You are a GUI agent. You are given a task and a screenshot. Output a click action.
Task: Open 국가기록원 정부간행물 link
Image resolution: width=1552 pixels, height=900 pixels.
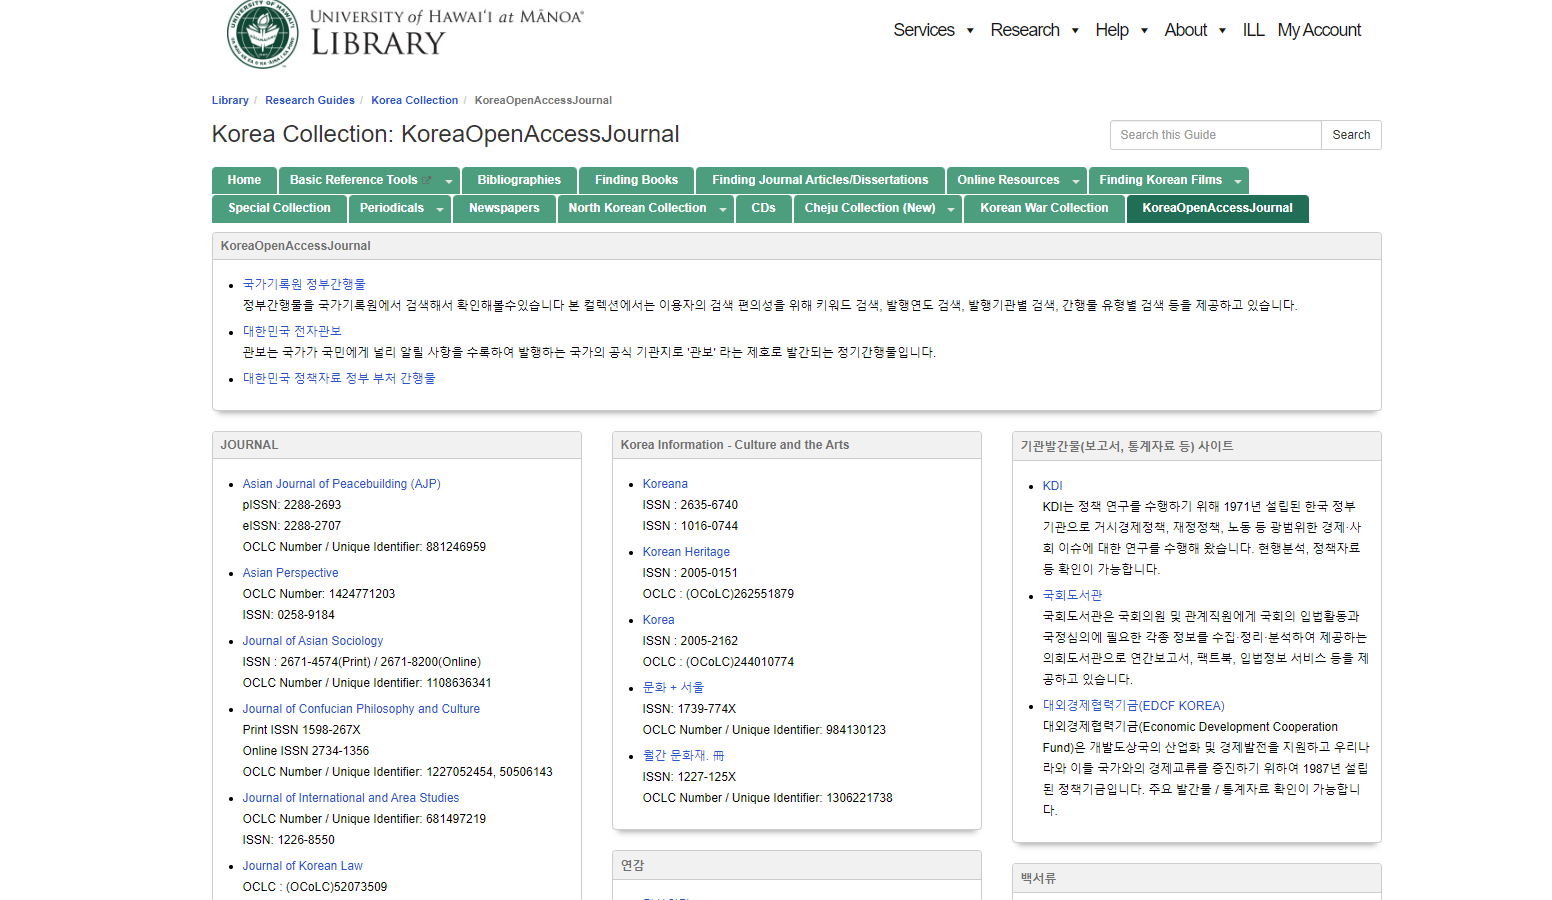point(304,284)
